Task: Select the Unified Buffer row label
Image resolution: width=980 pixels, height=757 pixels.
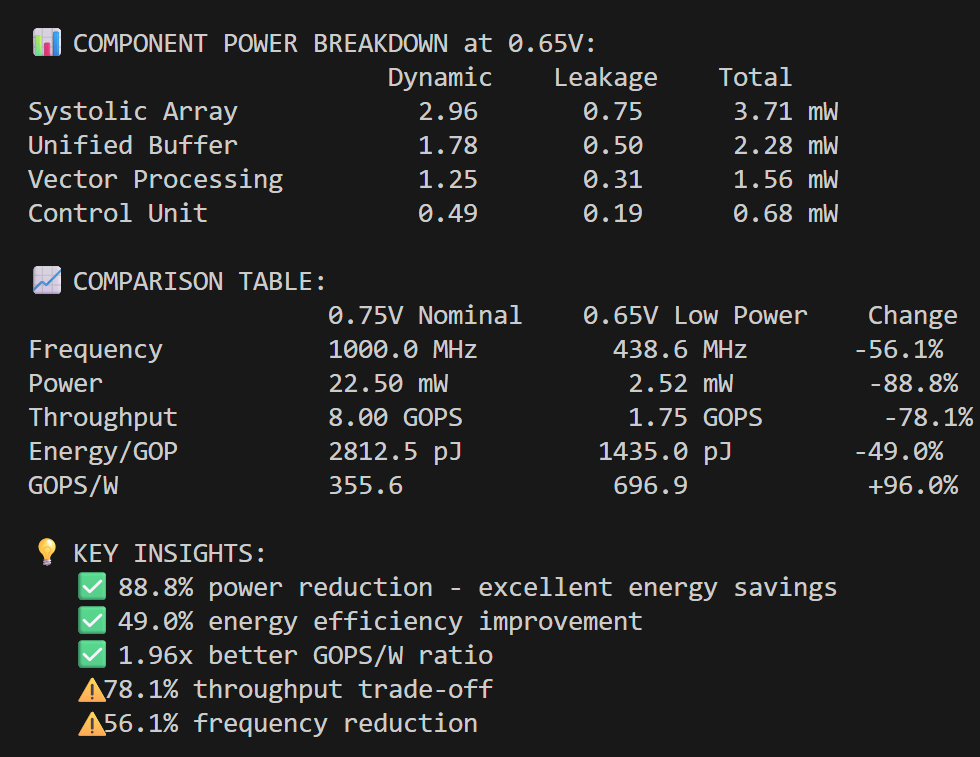Action: [132, 145]
